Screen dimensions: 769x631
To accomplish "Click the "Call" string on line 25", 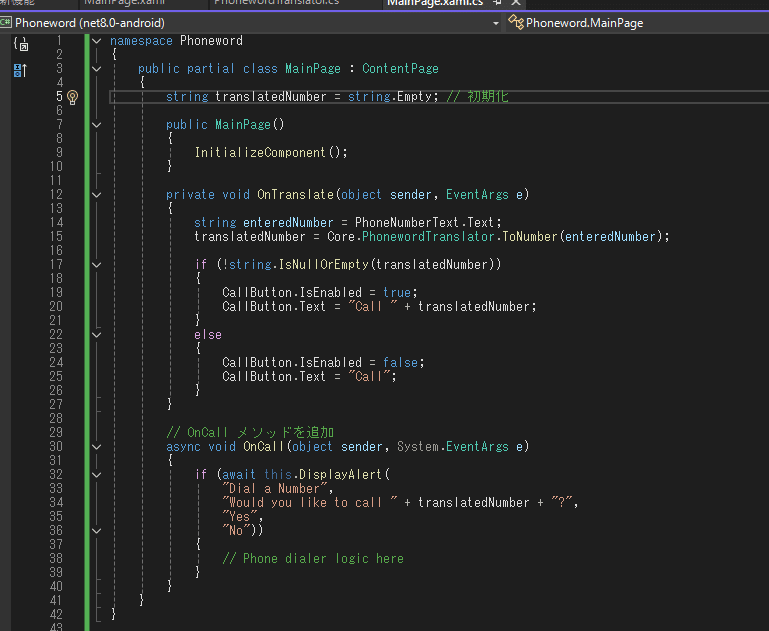I will click(369, 377).
